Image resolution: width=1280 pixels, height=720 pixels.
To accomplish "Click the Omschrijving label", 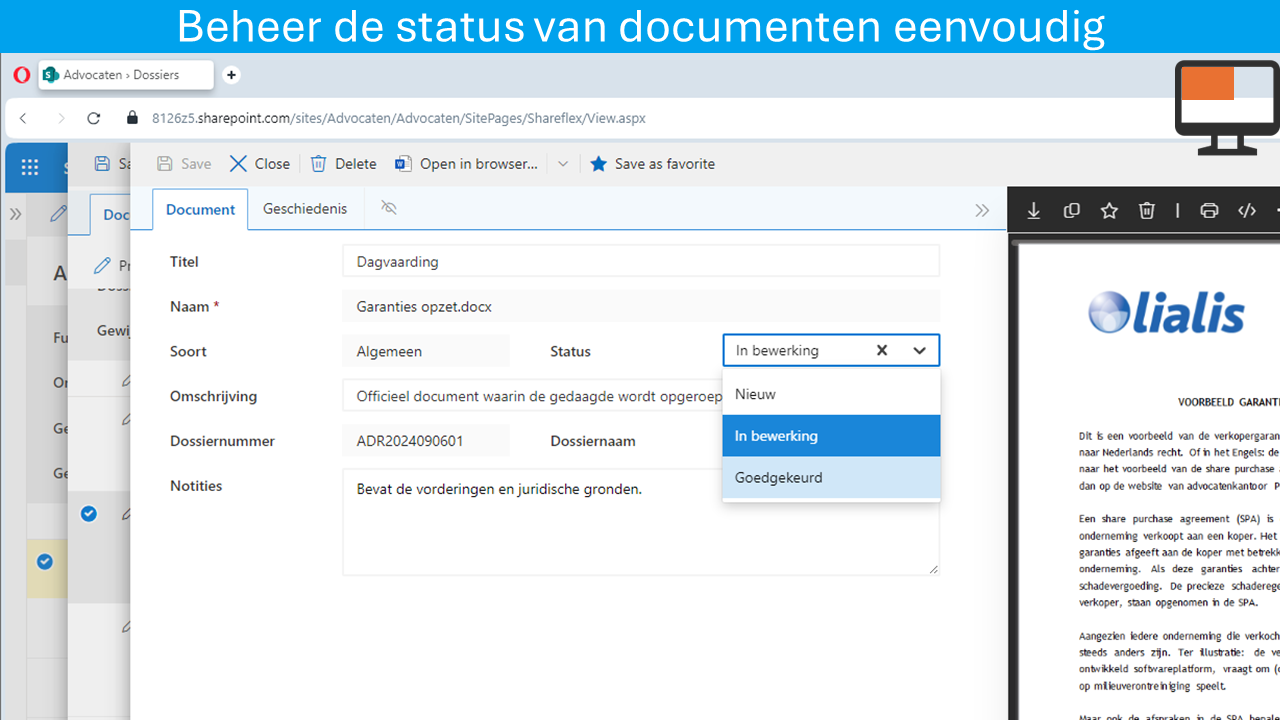I will [x=213, y=396].
